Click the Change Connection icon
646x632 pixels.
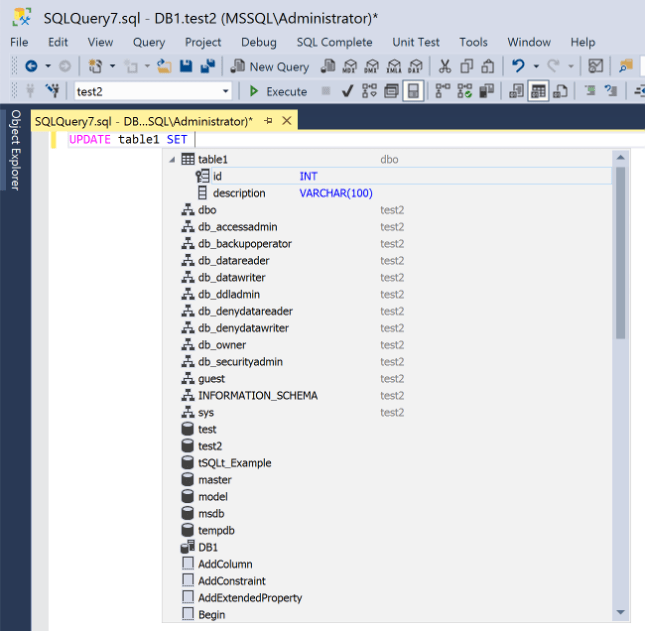52,91
